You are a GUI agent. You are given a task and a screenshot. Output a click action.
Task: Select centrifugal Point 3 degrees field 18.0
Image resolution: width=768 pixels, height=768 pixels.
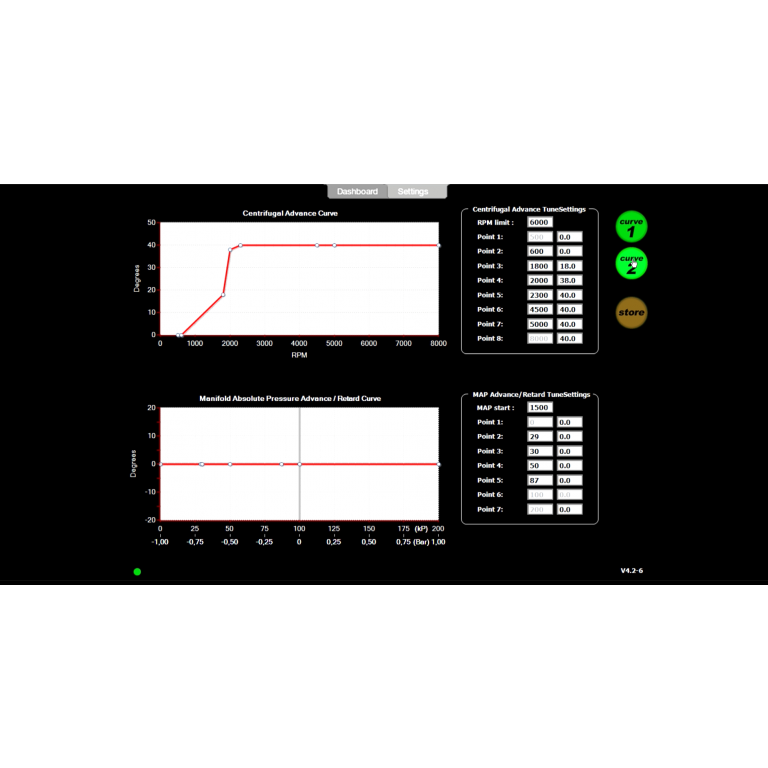(x=569, y=266)
